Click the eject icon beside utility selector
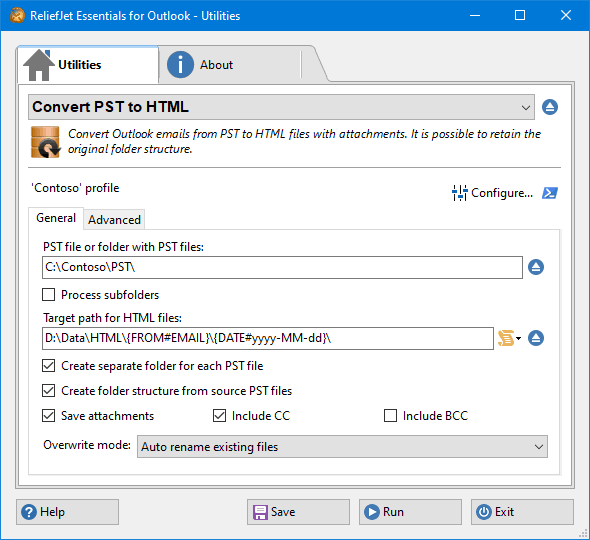 pyautogui.click(x=550, y=107)
